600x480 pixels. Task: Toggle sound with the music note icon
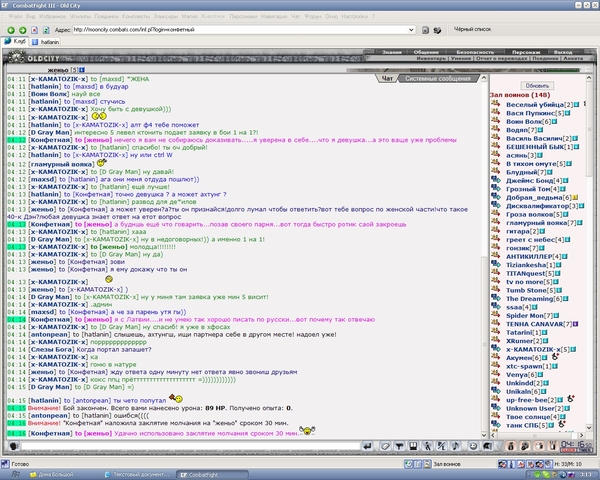(x=455, y=446)
